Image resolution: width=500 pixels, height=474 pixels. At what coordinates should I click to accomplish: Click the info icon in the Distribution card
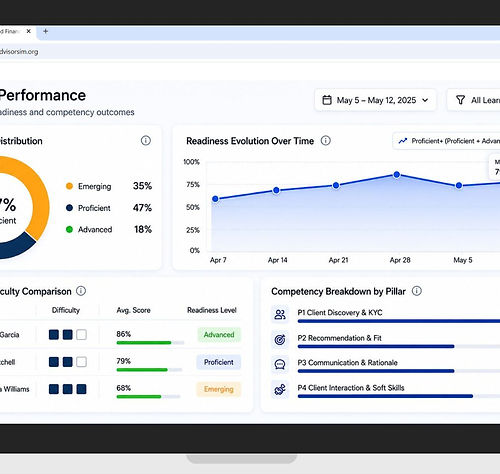[x=146, y=141]
